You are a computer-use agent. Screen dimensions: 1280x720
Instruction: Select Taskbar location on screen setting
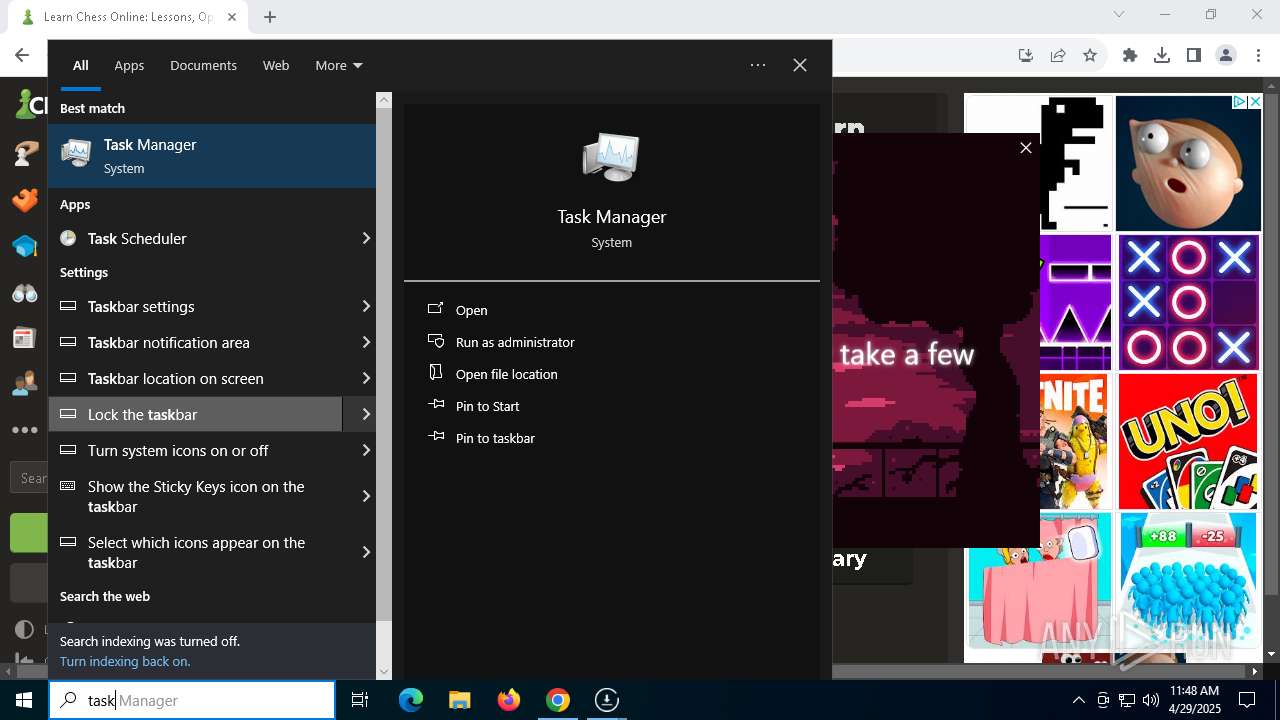(x=195, y=378)
